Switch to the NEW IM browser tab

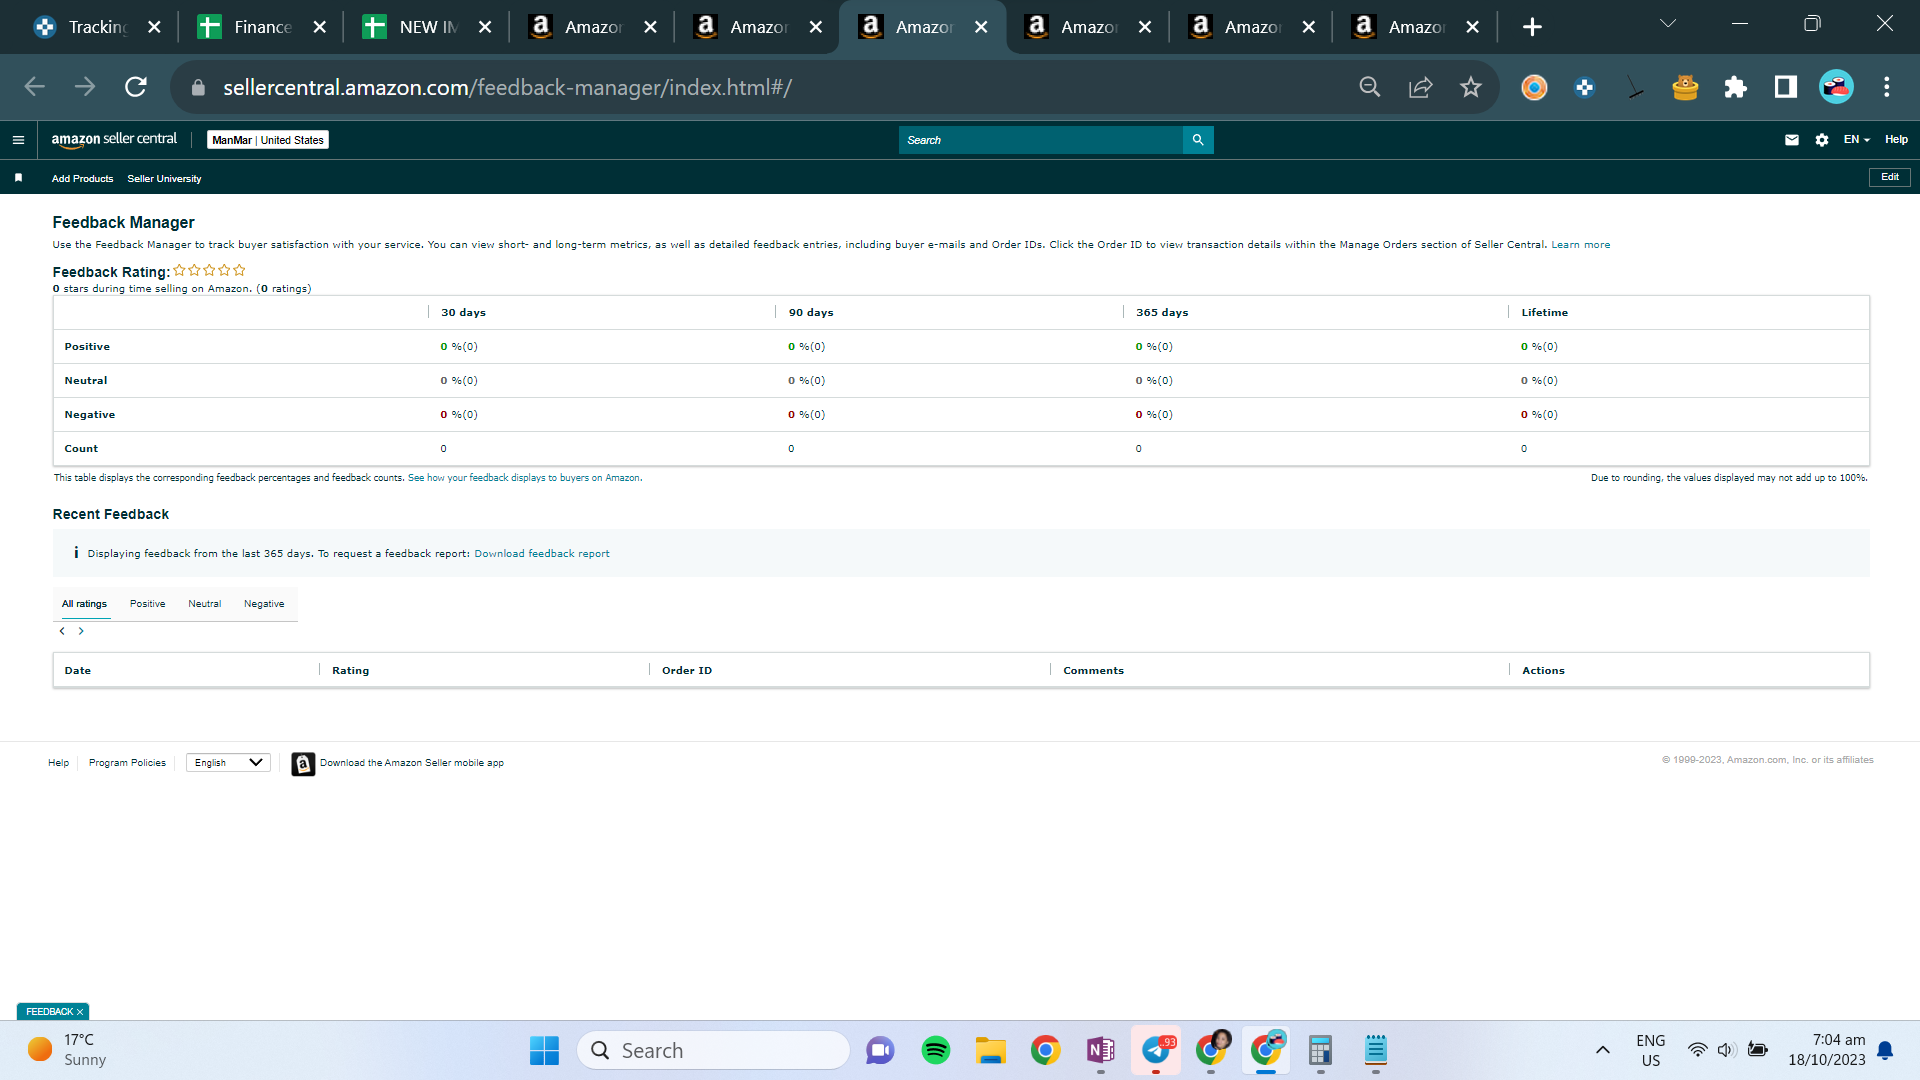point(428,27)
